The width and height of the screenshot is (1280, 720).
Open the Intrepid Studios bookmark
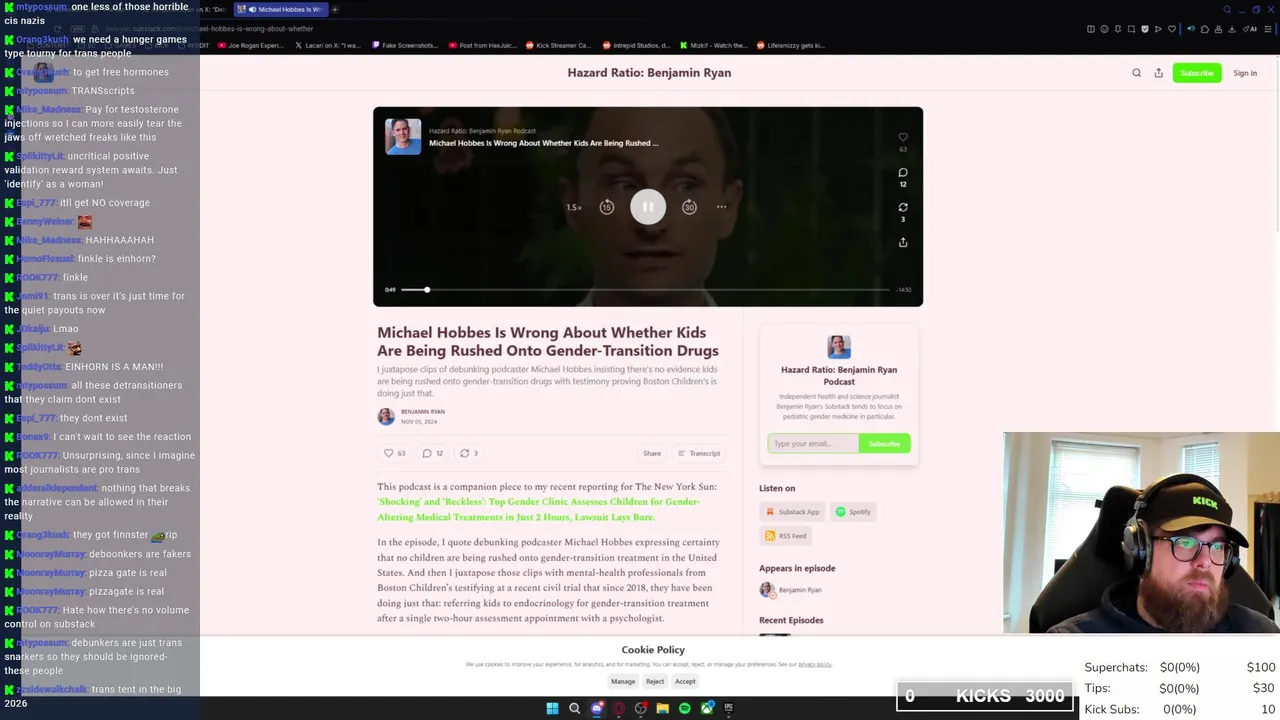[x=637, y=45]
